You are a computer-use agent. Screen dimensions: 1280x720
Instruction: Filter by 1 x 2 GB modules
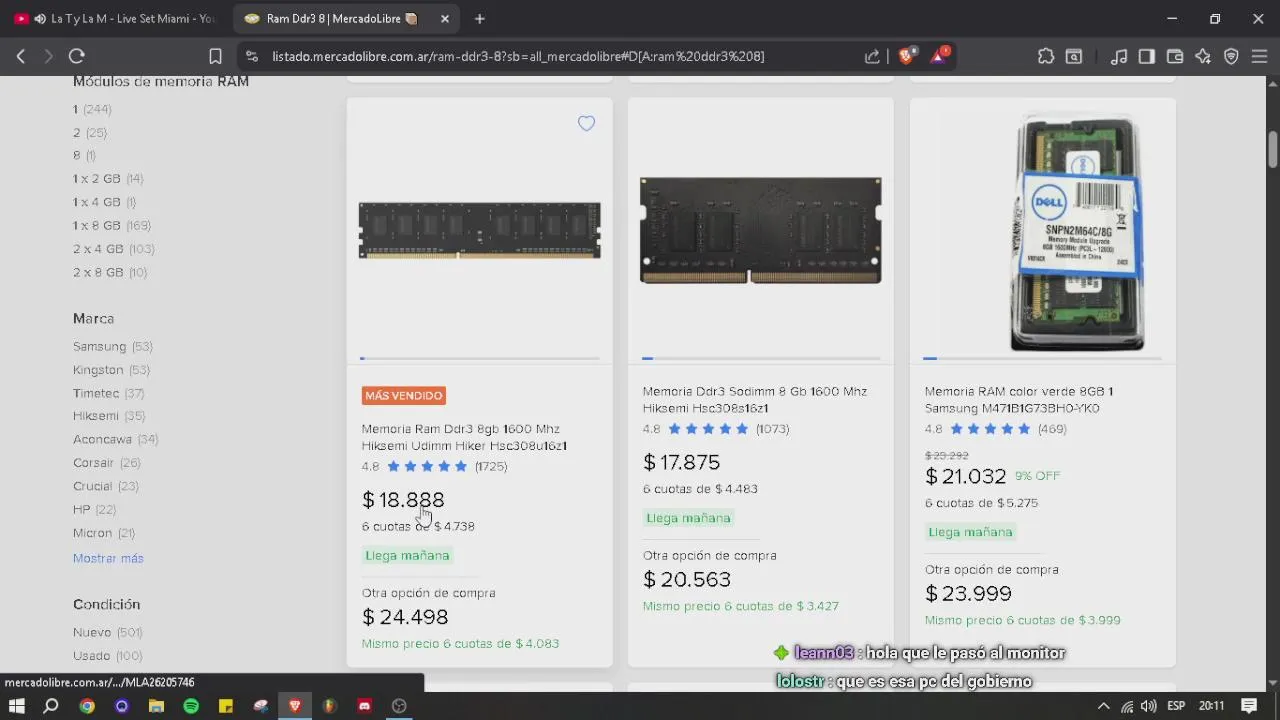(108, 179)
